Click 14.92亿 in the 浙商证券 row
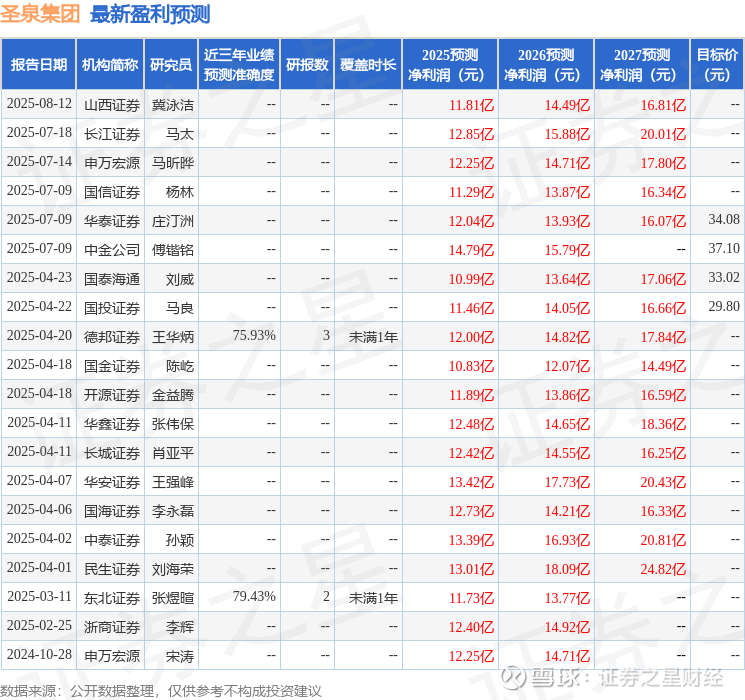 (x=567, y=627)
